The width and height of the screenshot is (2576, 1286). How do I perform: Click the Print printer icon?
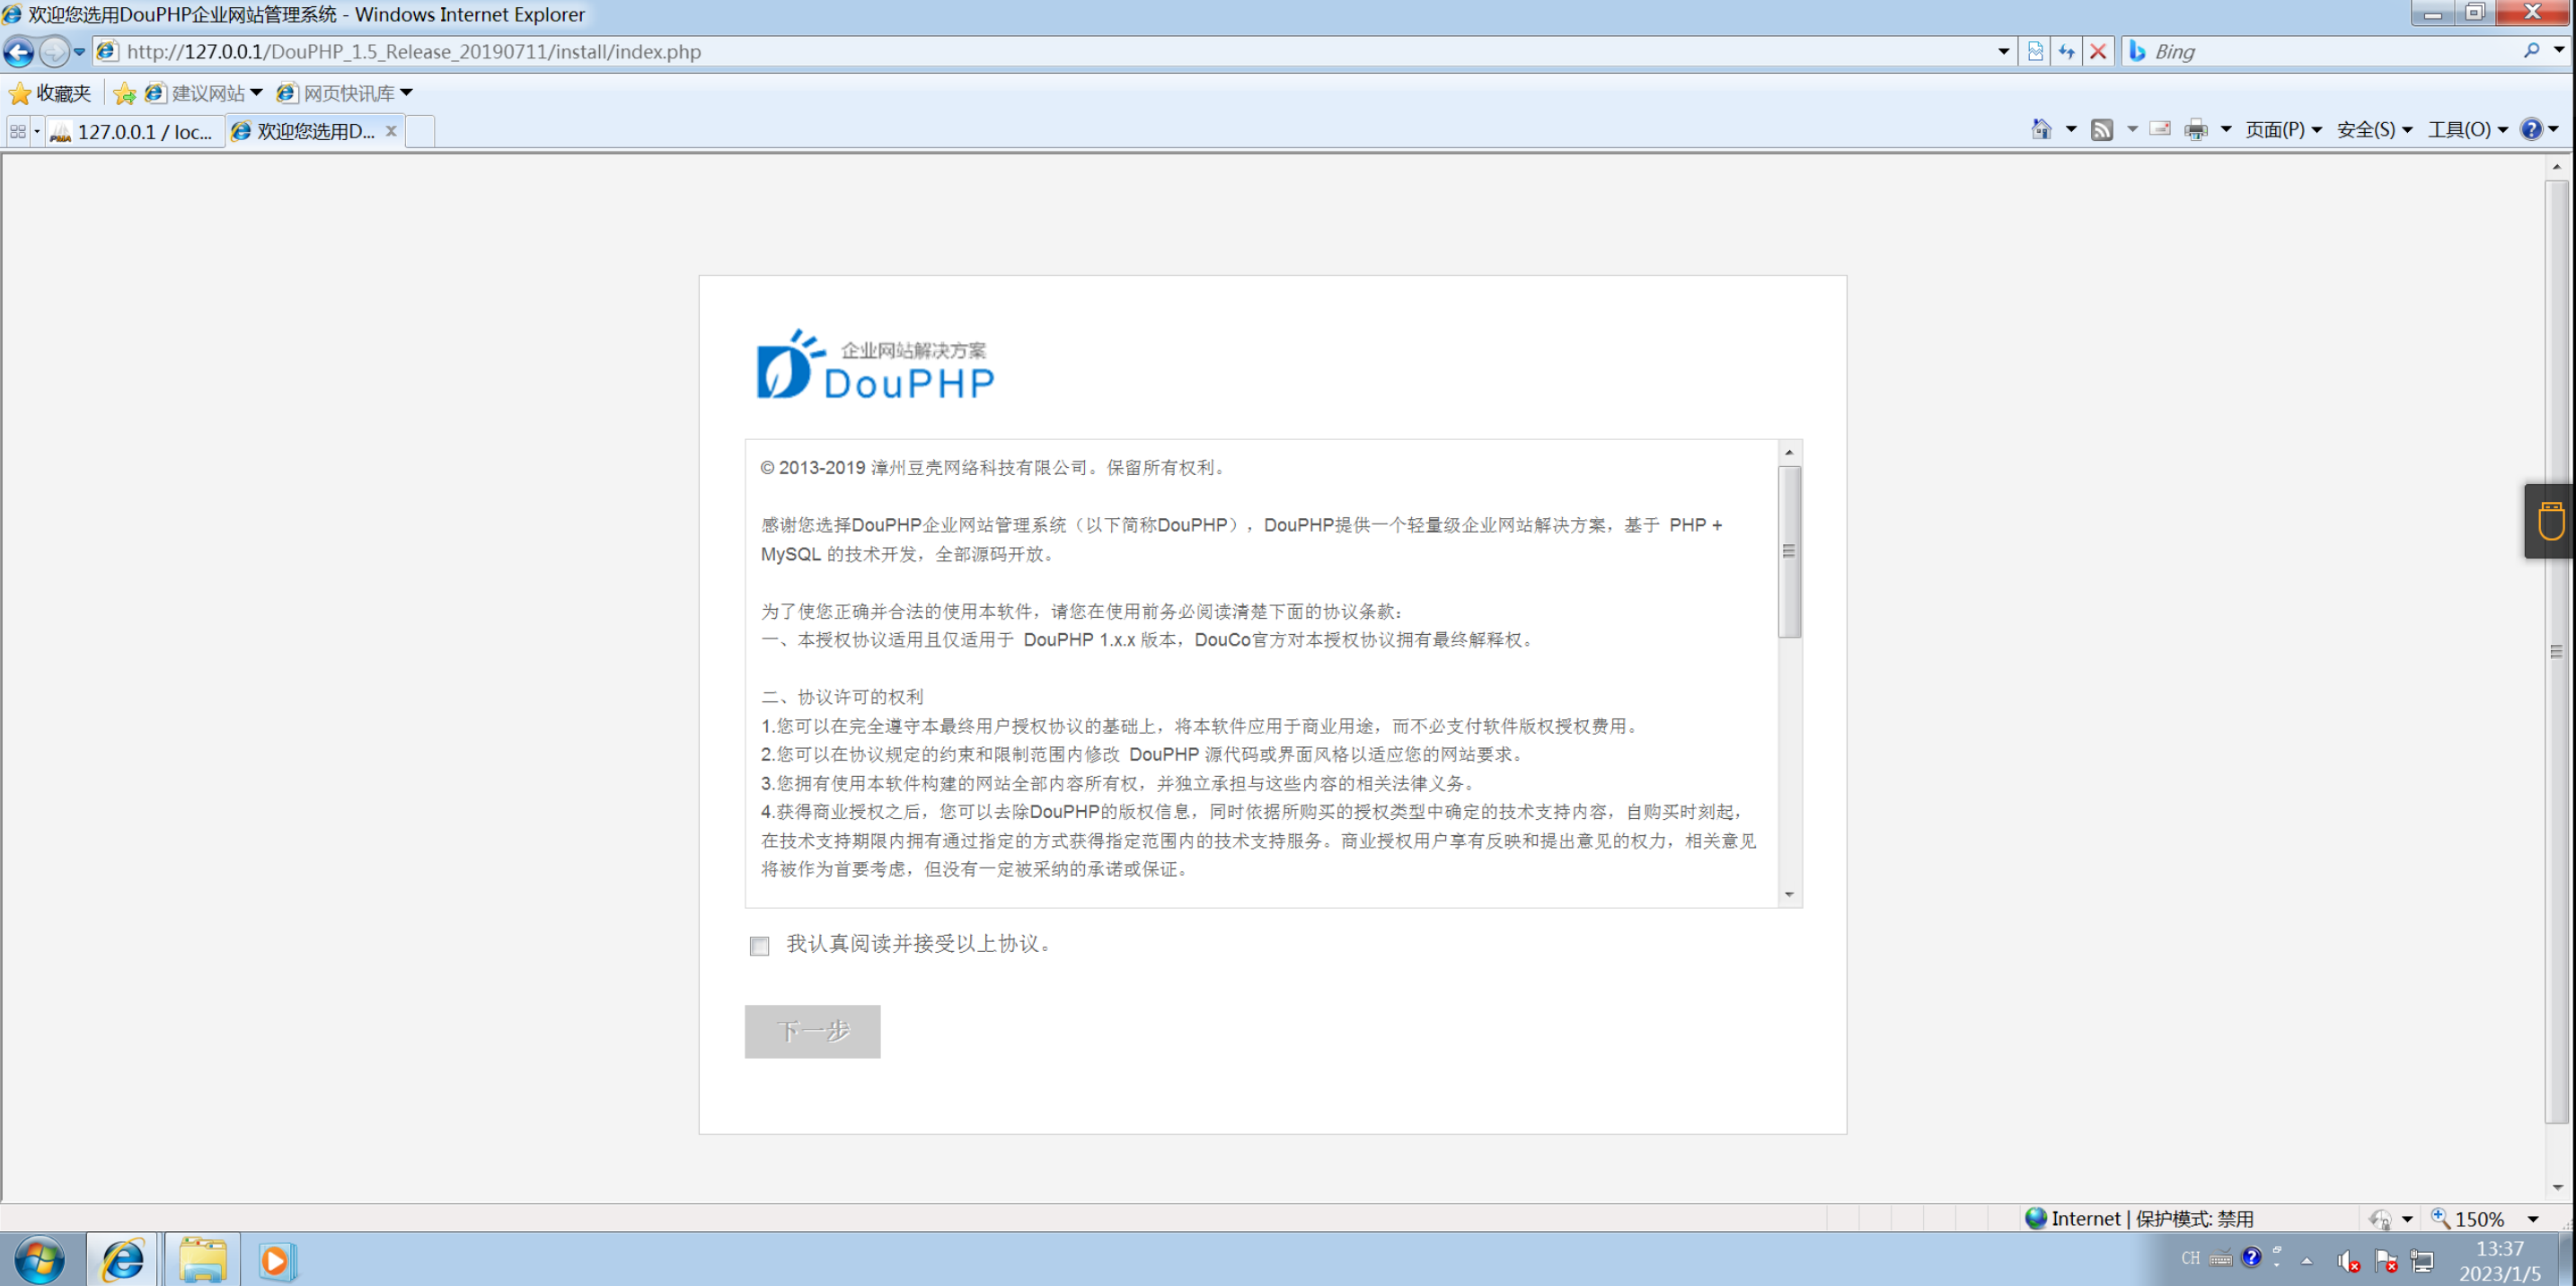(x=2196, y=129)
